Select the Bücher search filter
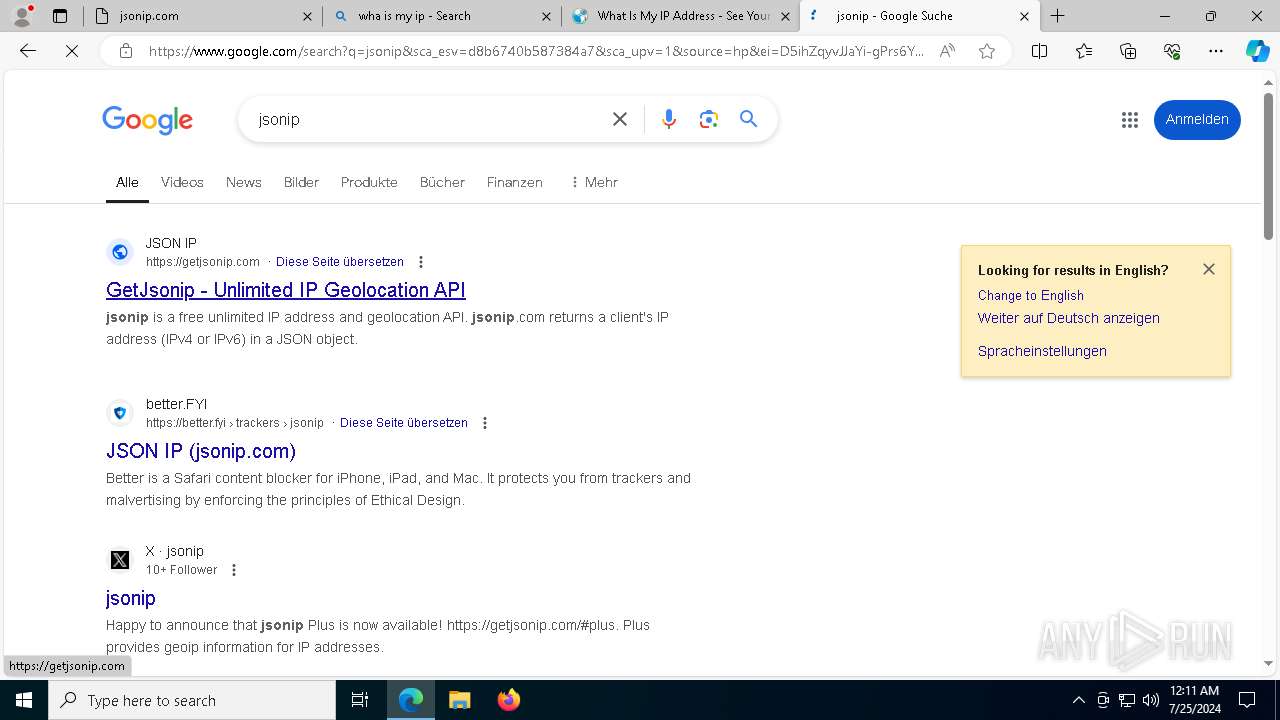Image resolution: width=1280 pixels, height=720 pixels. (x=442, y=182)
